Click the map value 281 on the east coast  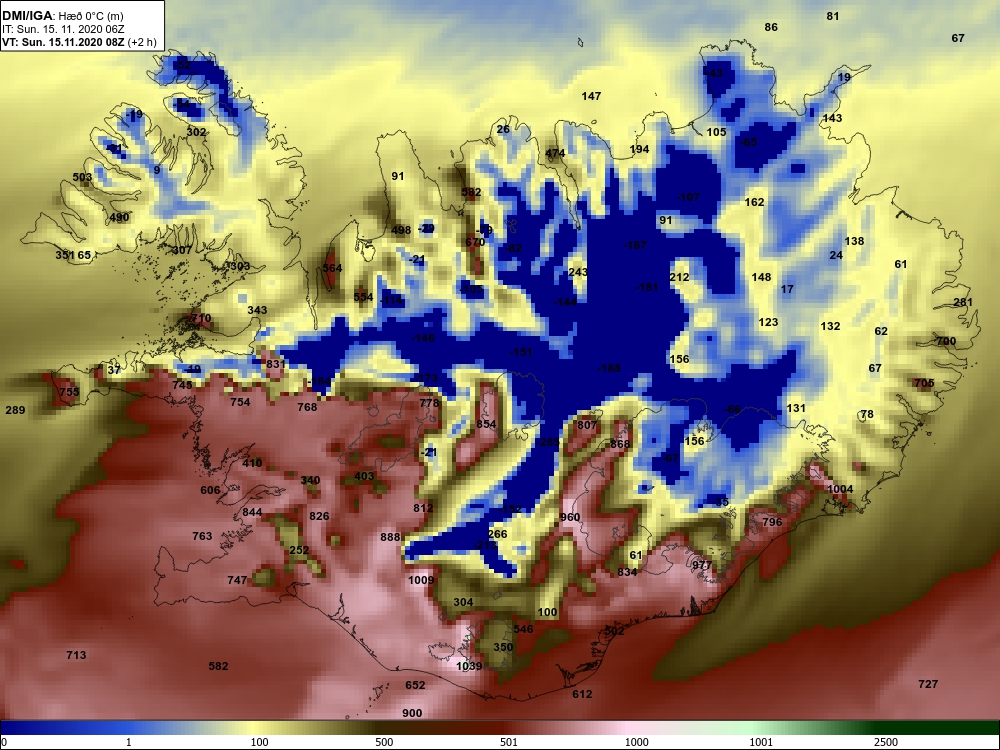coord(963,302)
